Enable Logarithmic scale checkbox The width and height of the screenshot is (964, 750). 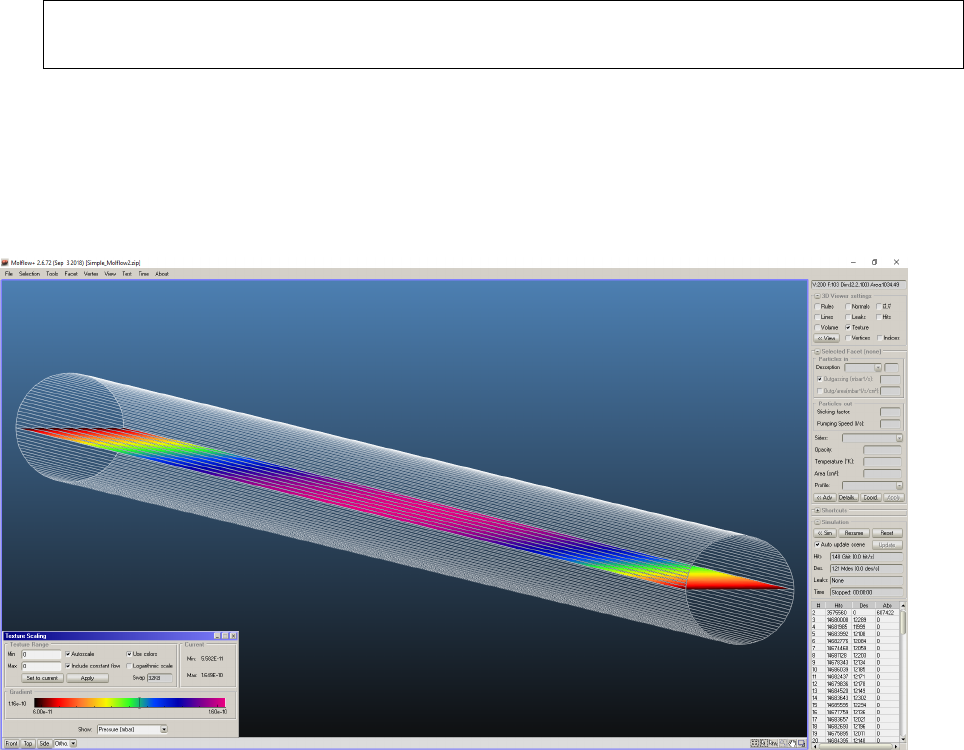click(129, 666)
